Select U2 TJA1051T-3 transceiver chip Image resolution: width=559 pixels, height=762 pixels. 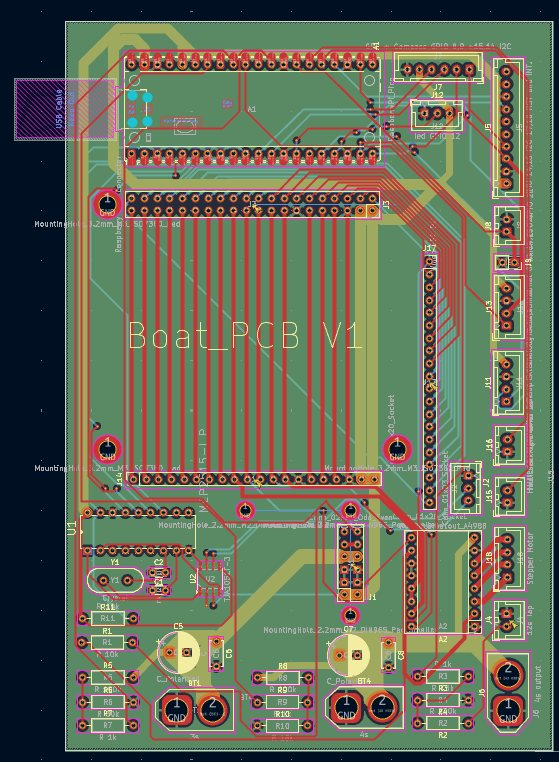pyautogui.click(x=211, y=580)
